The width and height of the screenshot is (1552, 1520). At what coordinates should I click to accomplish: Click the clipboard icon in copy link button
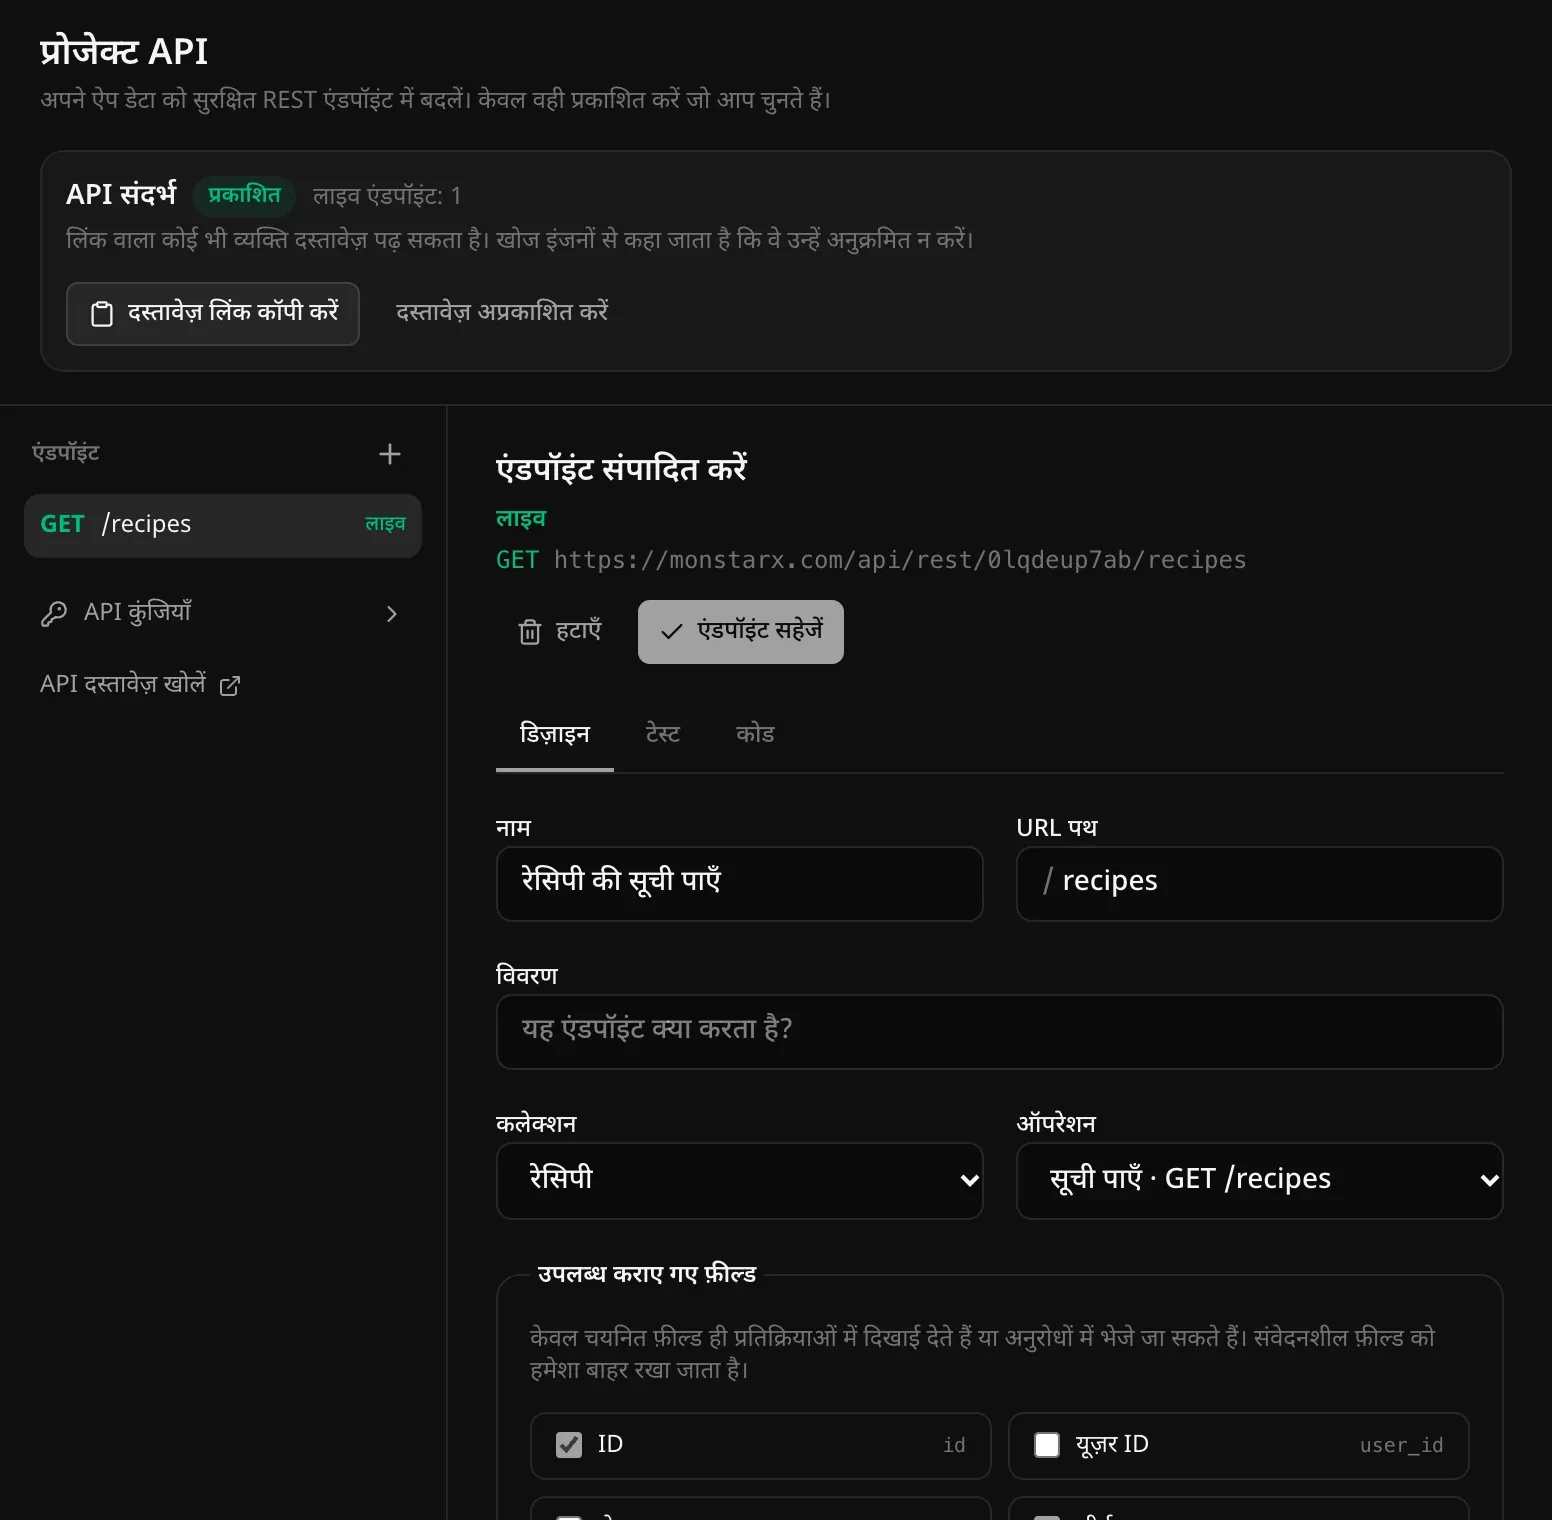[x=102, y=314]
